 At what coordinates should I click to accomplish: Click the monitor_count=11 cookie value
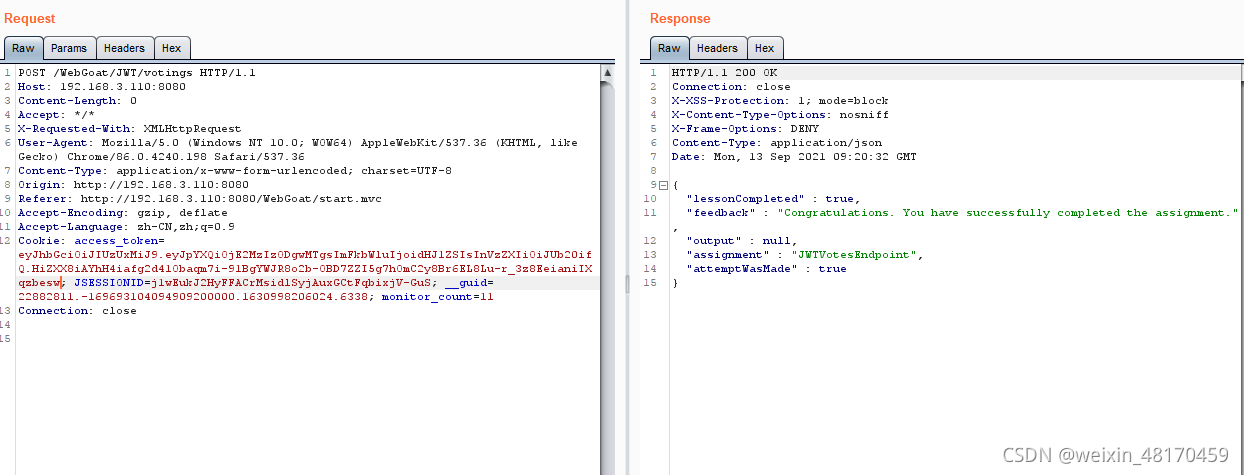click(x=438, y=297)
